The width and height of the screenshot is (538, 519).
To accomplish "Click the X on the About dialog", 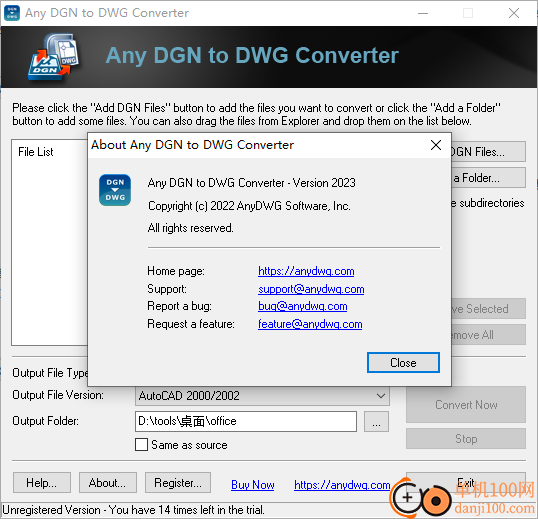I will point(436,145).
